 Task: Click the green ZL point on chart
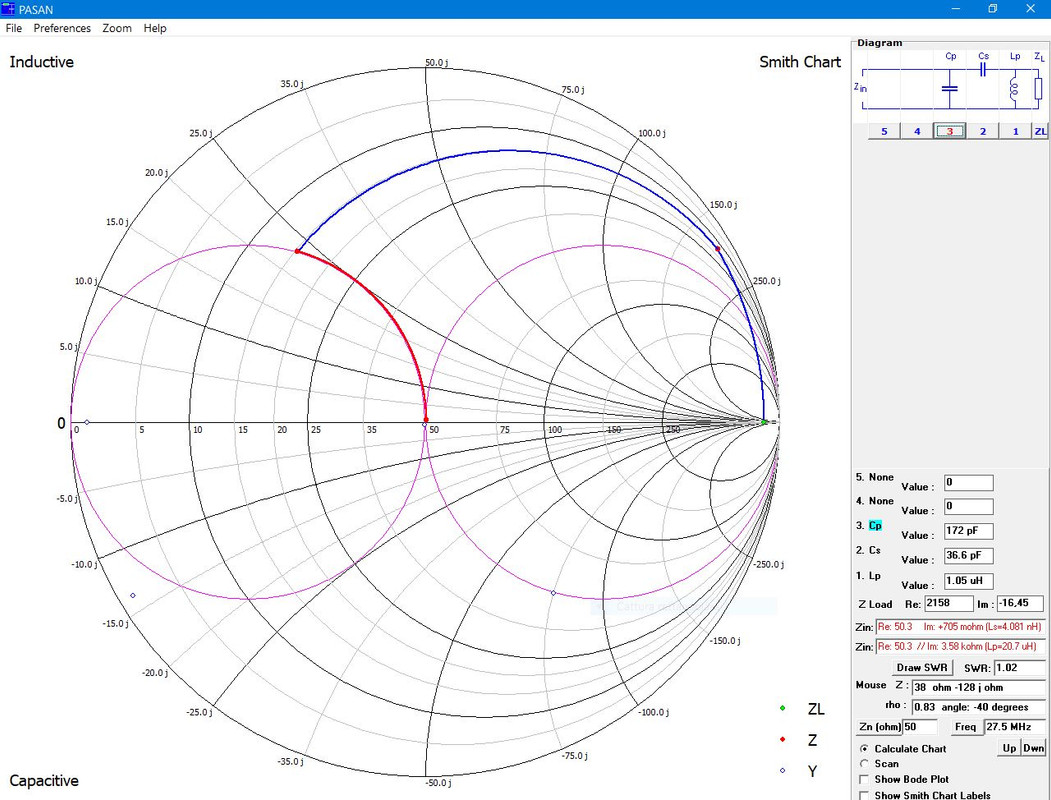tap(764, 422)
